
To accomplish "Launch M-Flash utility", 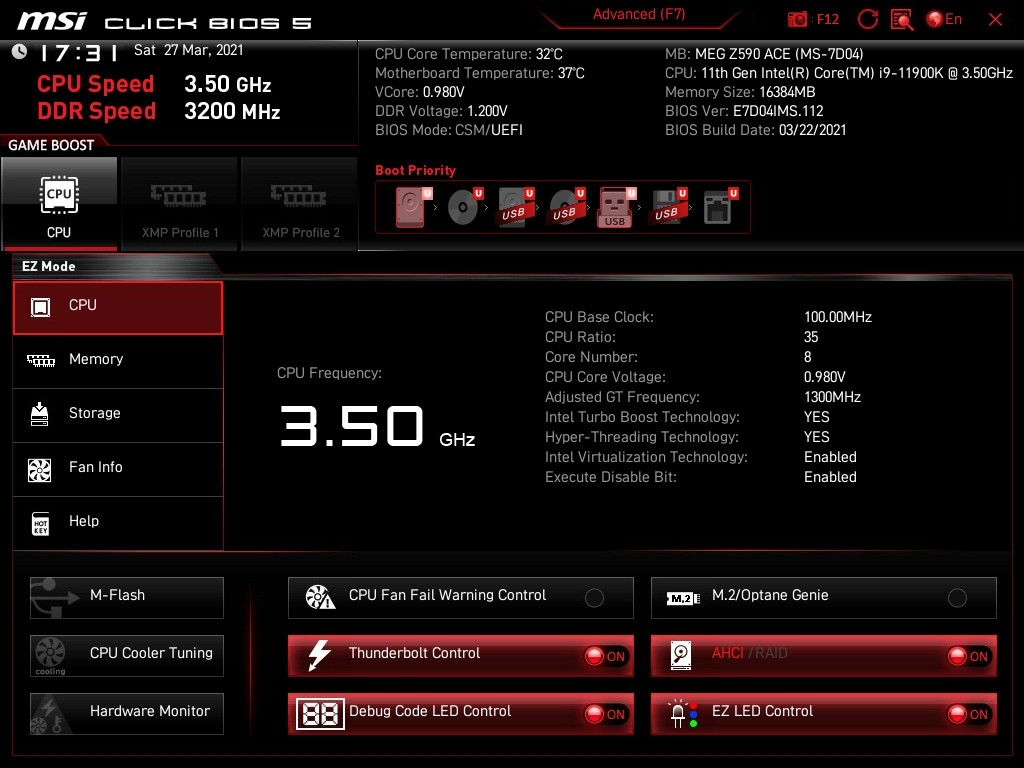I will click(x=127, y=598).
